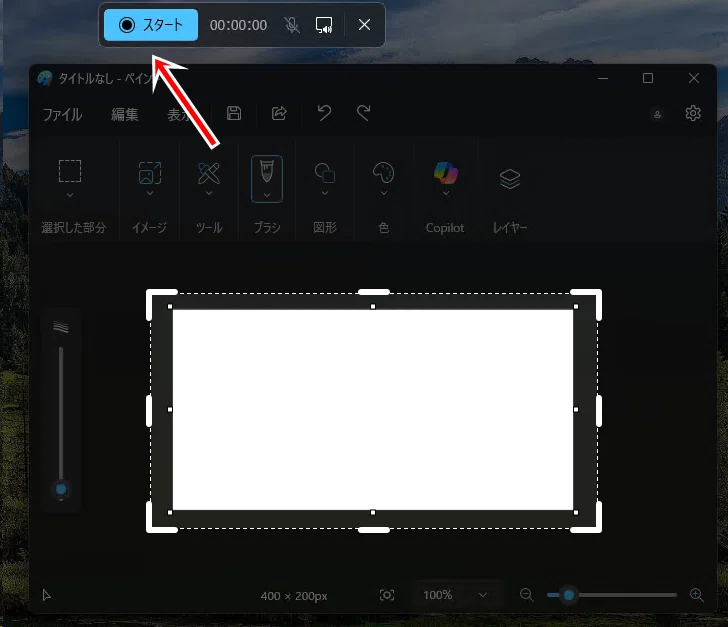Open the 編集 menu in Paint
728x627 pixels.
tap(124, 114)
